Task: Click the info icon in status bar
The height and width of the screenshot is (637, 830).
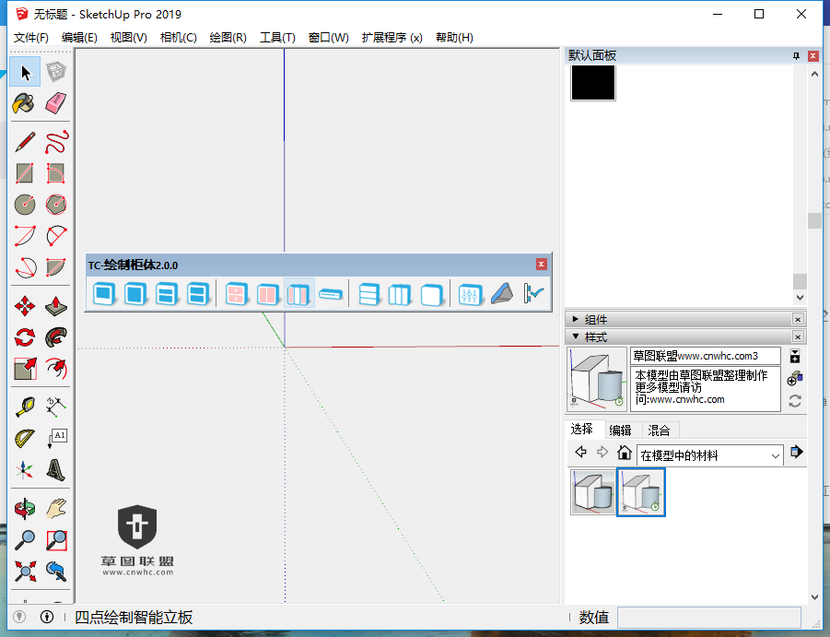Action: click(47, 617)
